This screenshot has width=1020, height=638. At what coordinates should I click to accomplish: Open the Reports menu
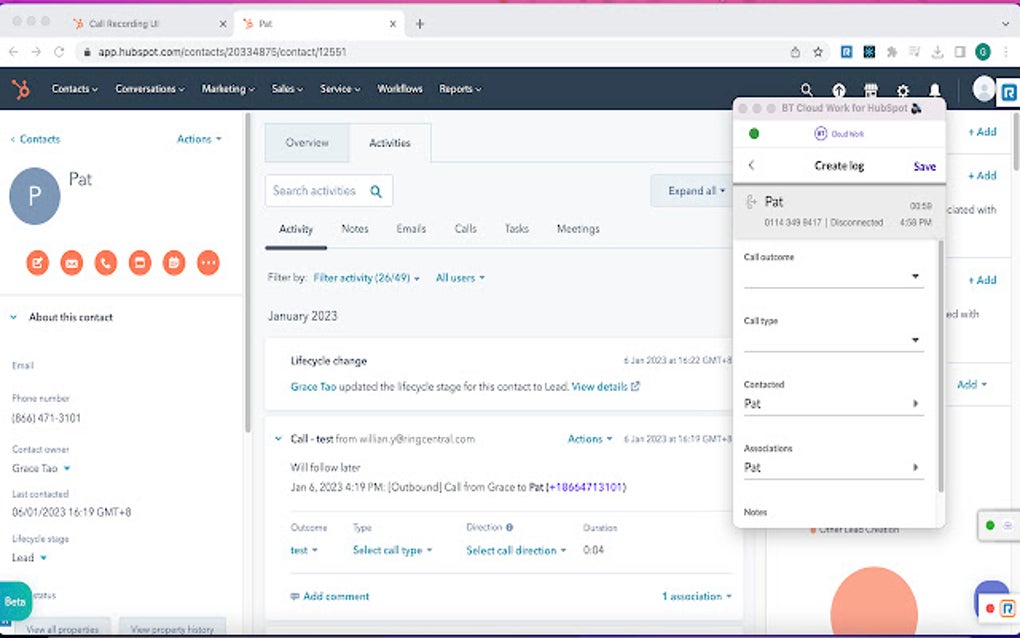[x=460, y=89]
